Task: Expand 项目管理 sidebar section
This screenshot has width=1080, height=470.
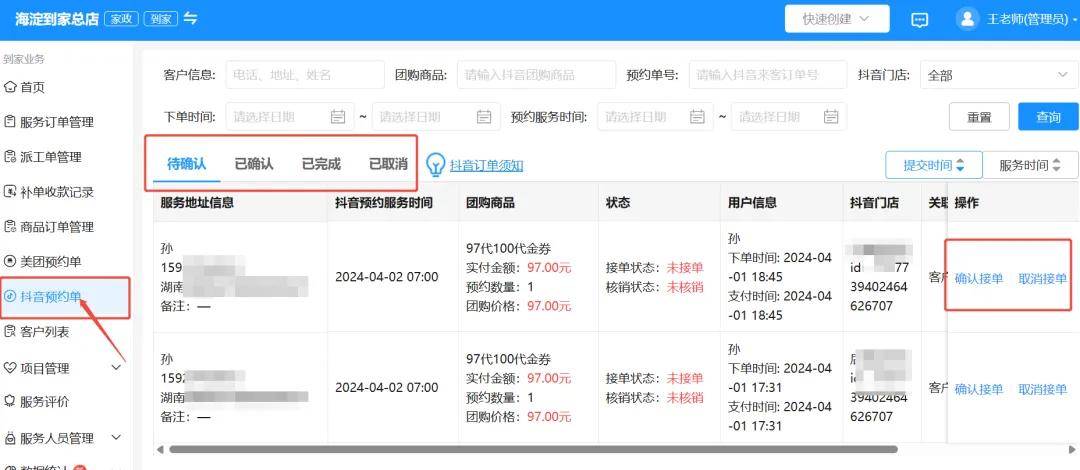Action: (x=64, y=368)
